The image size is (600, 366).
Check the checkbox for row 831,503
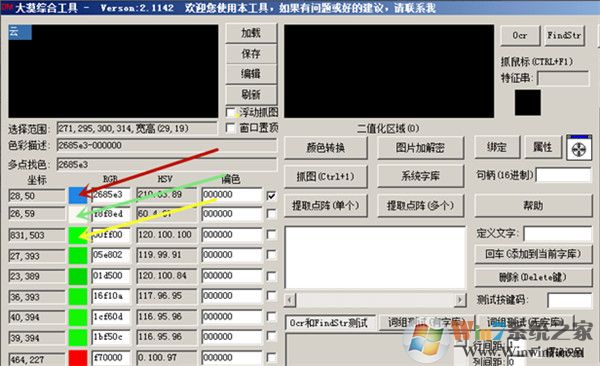click(x=271, y=234)
